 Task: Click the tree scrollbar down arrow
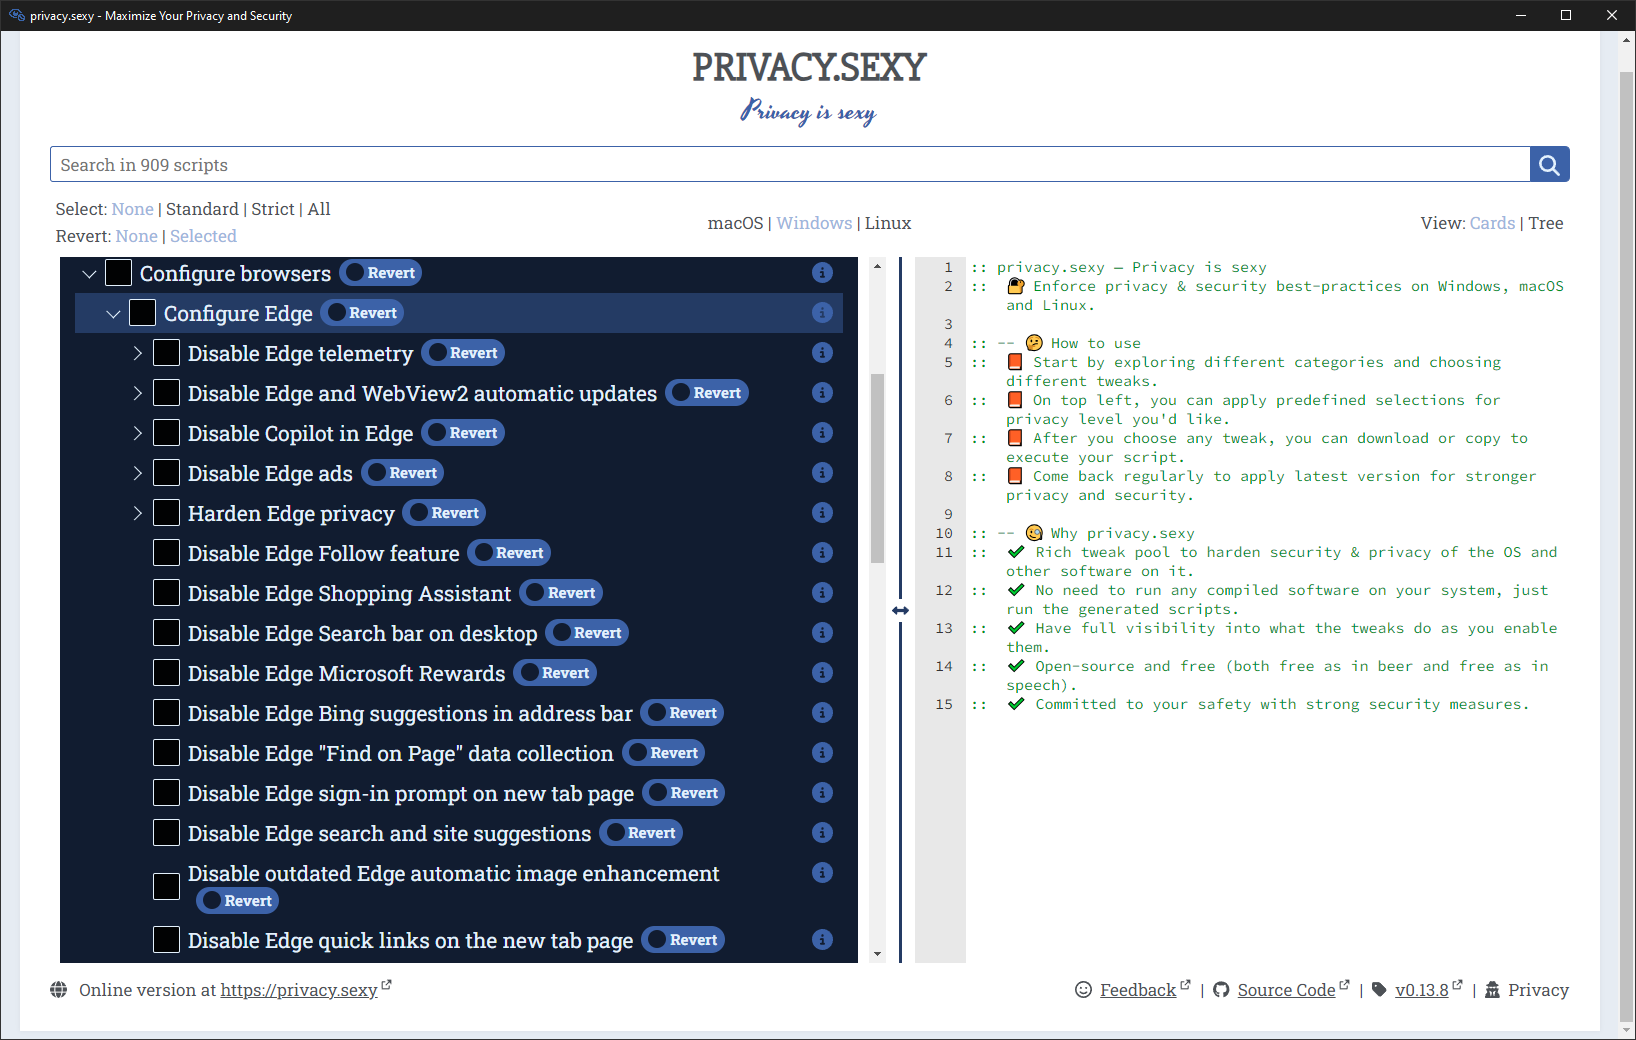tap(878, 954)
